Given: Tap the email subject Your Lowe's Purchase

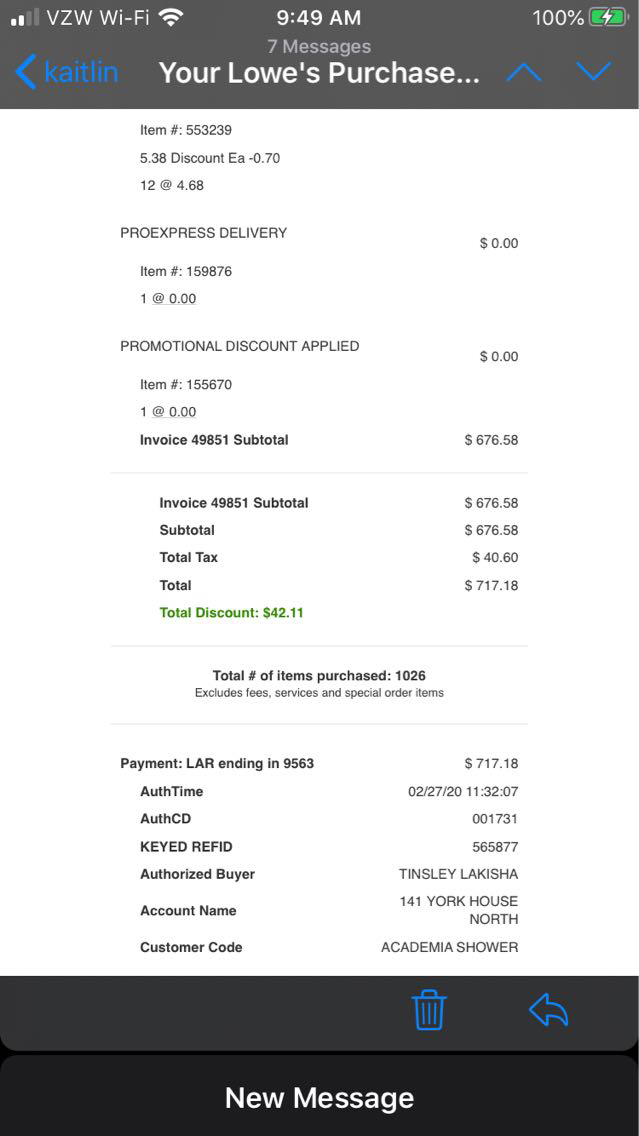Looking at the screenshot, I should [319, 73].
